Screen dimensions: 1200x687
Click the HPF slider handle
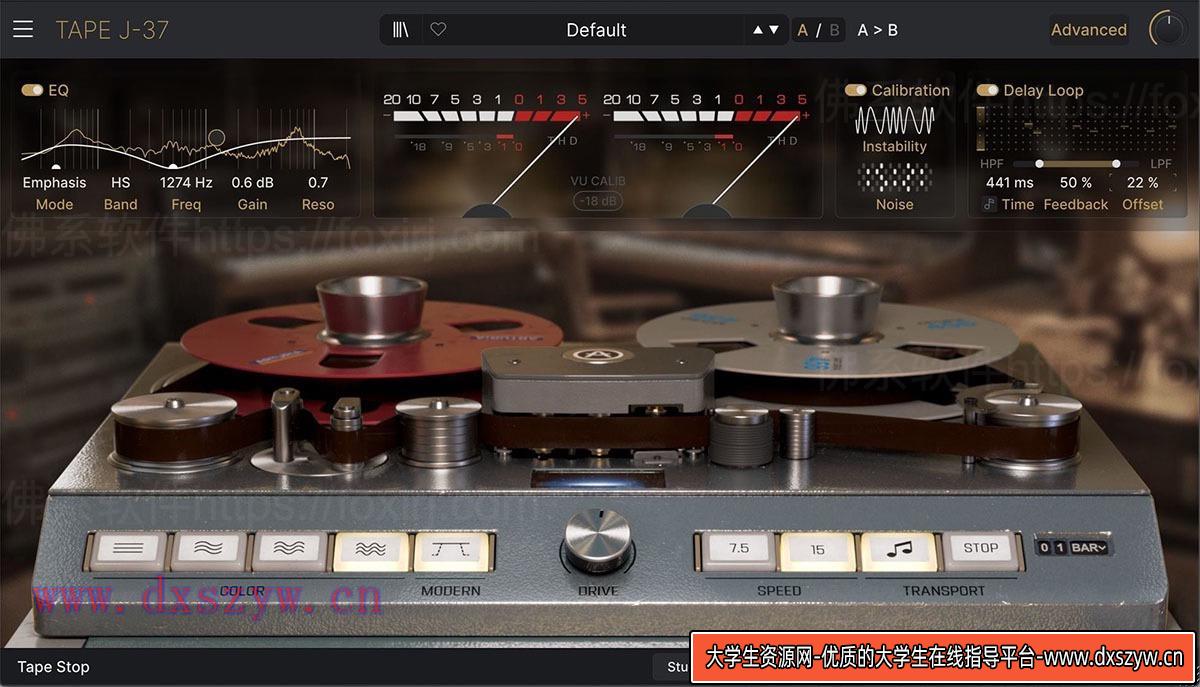(1039, 163)
